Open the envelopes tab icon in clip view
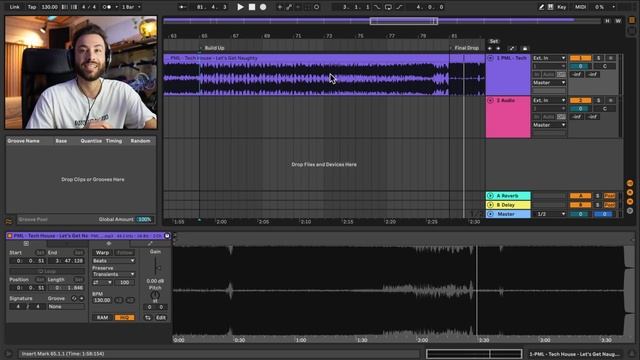This screenshot has width=640, height=360. click(150, 244)
